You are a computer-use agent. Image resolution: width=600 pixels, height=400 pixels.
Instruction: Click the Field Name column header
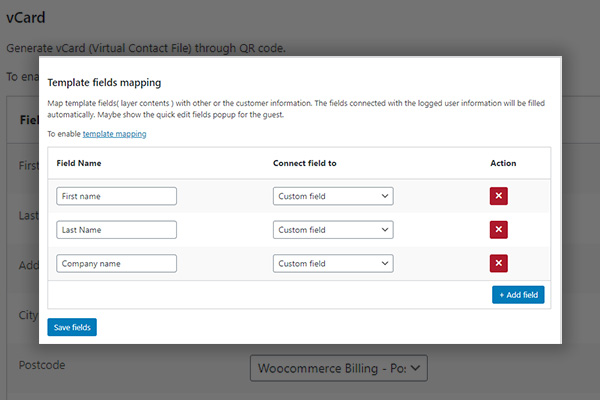(x=79, y=163)
